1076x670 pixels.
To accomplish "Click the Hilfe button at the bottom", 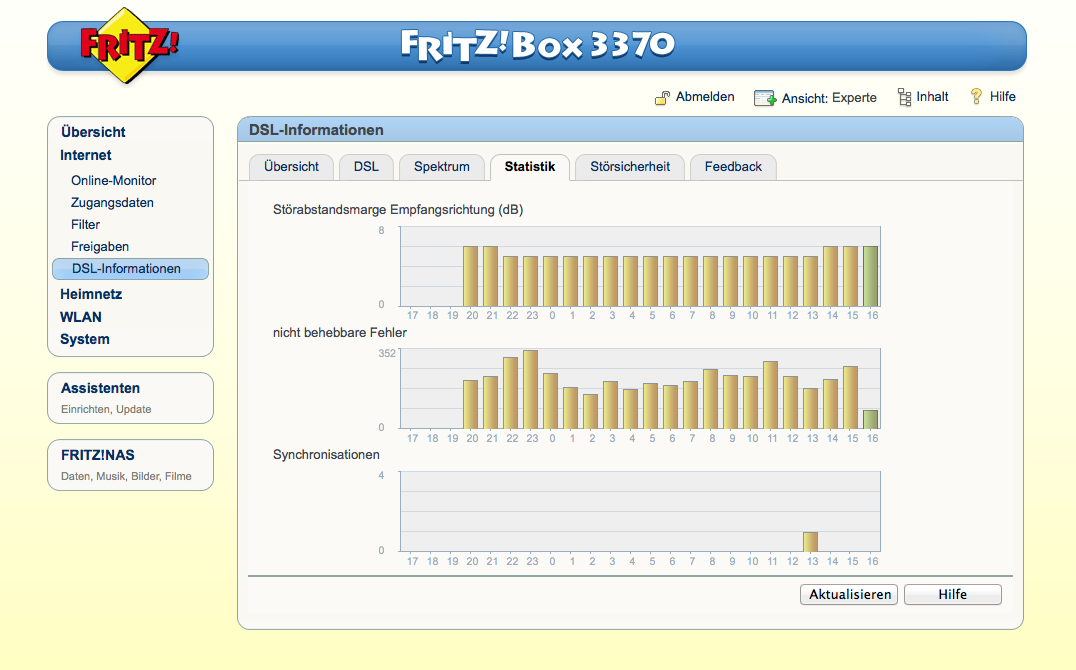I will [x=952, y=594].
